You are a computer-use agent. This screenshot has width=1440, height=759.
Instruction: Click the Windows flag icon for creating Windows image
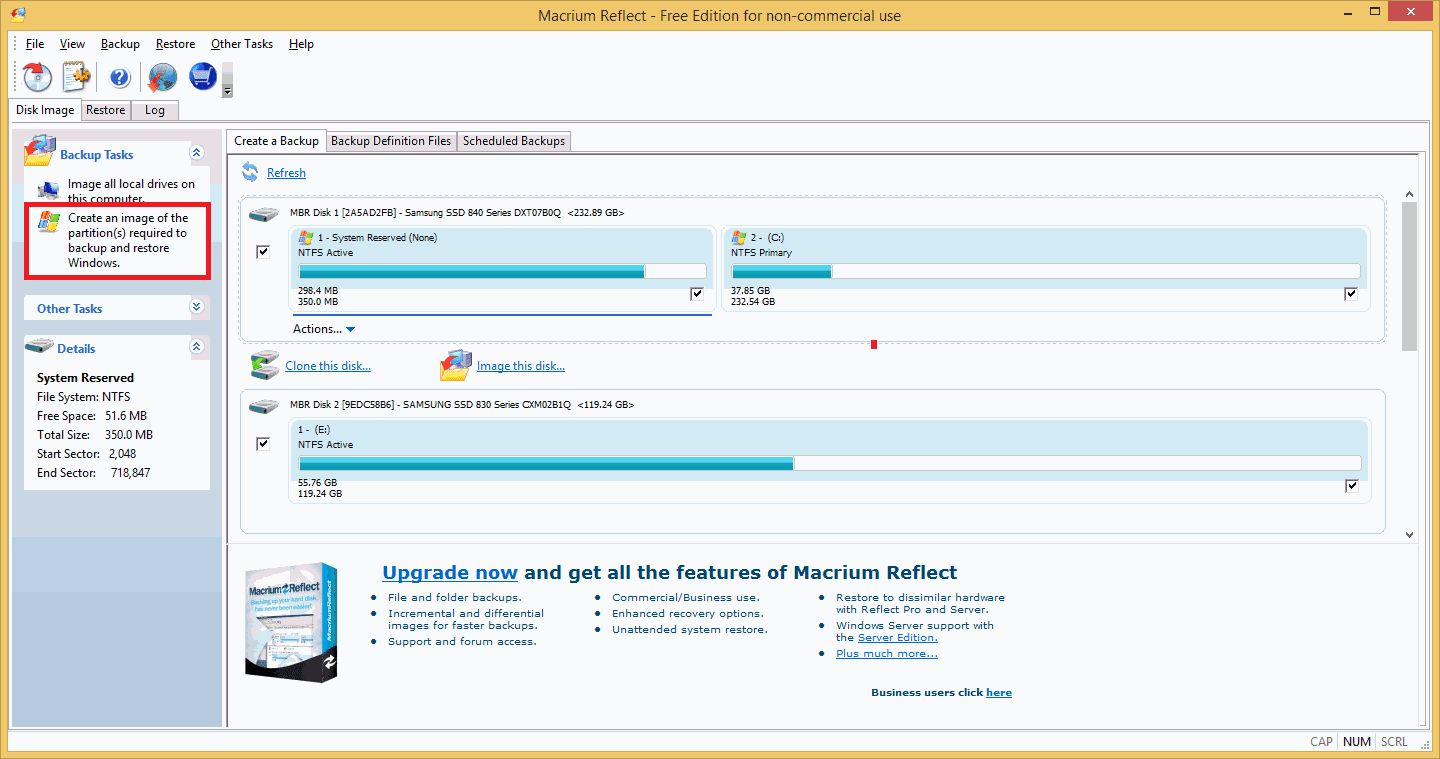click(48, 221)
